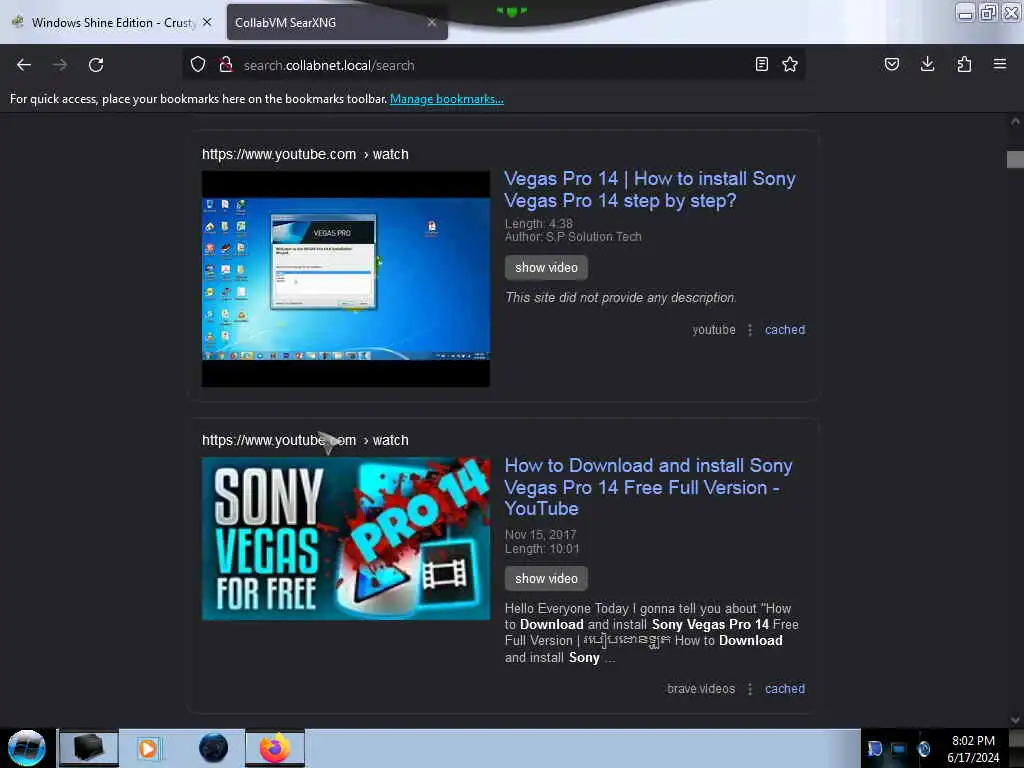The width and height of the screenshot is (1024, 768).
Task: Click the Sony Vegas For Free thumbnail
Action: (345, 539)
